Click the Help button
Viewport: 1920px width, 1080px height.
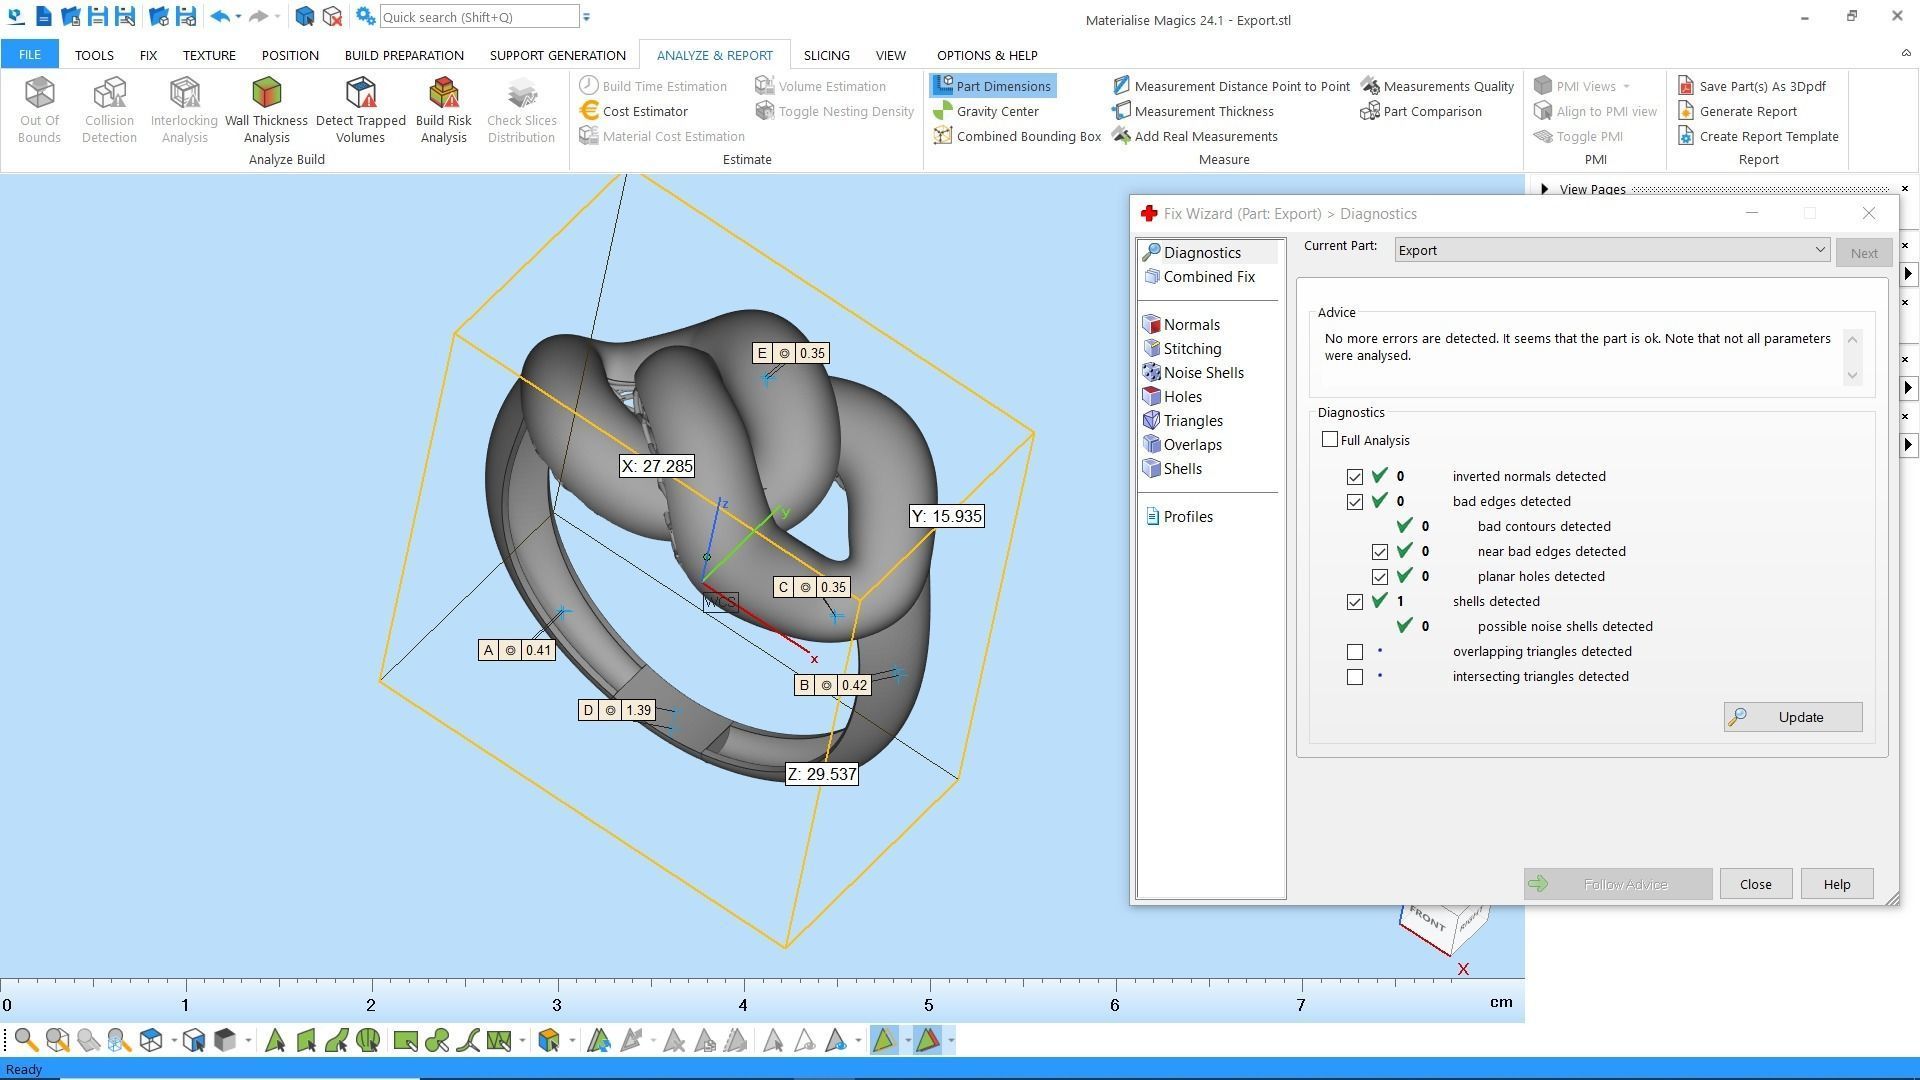1836,884
